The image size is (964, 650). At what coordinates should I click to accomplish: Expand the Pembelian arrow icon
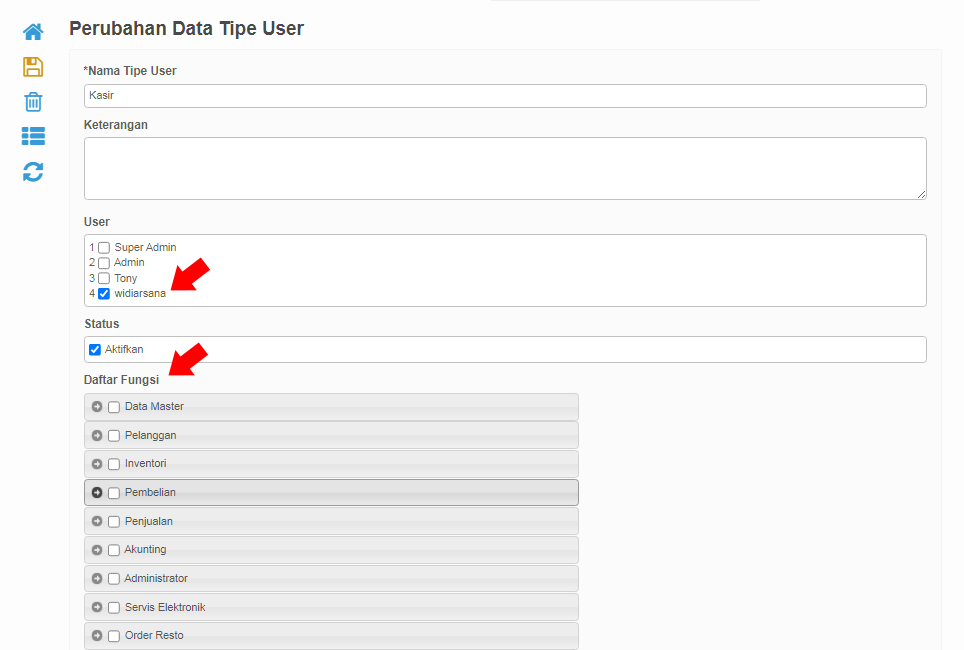(x=97, y=493)
